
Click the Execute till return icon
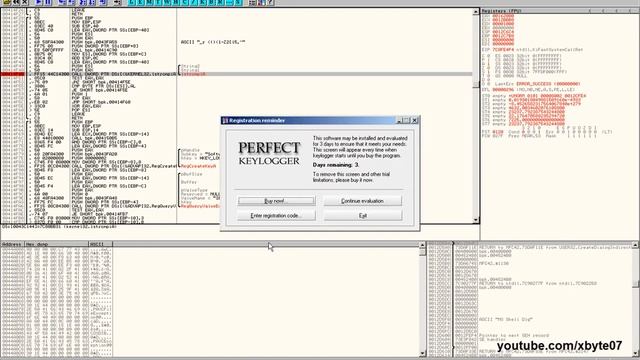coord(102,2)
